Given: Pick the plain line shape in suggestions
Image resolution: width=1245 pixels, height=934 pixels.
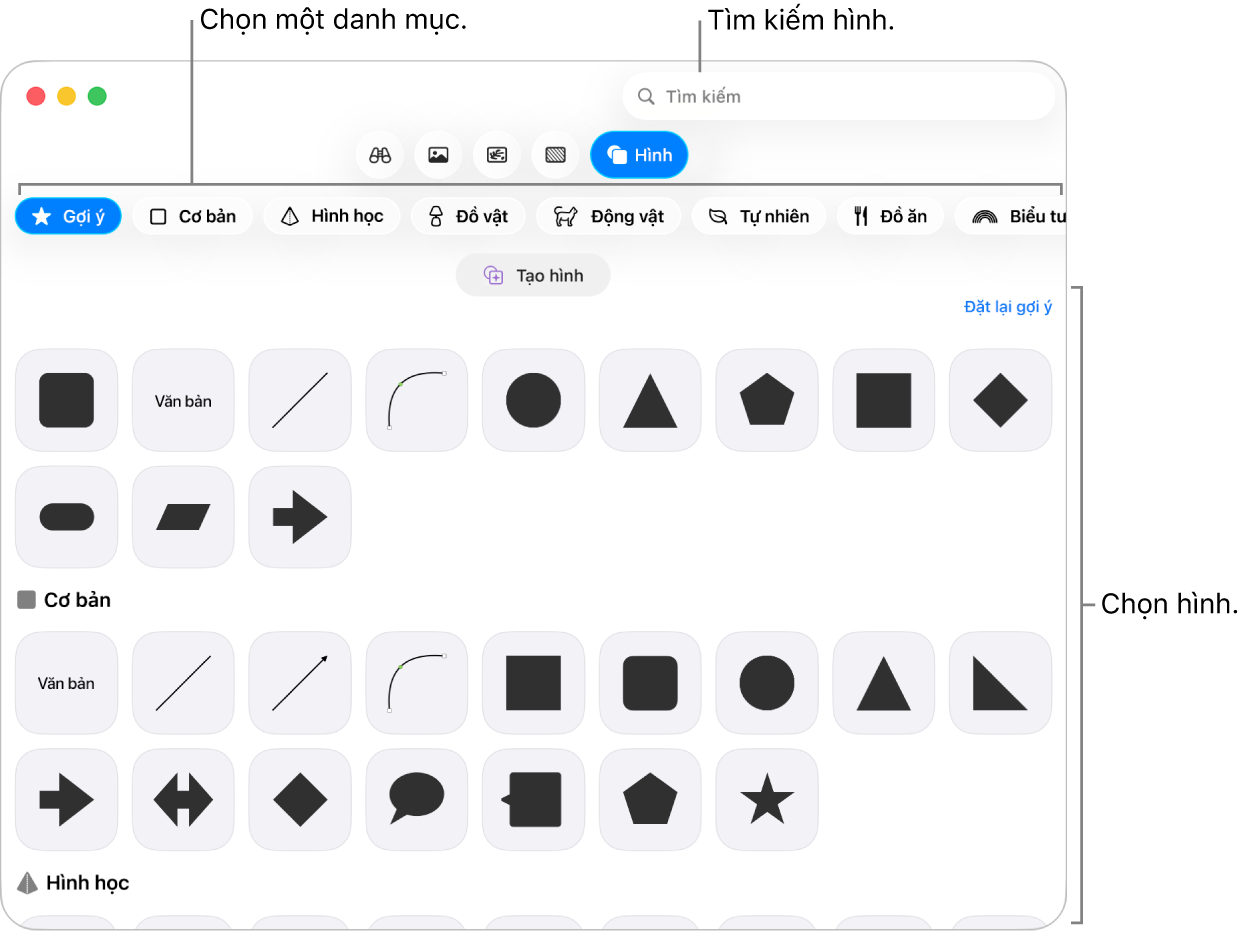Looking at the screenshot, I should [300, 400].
